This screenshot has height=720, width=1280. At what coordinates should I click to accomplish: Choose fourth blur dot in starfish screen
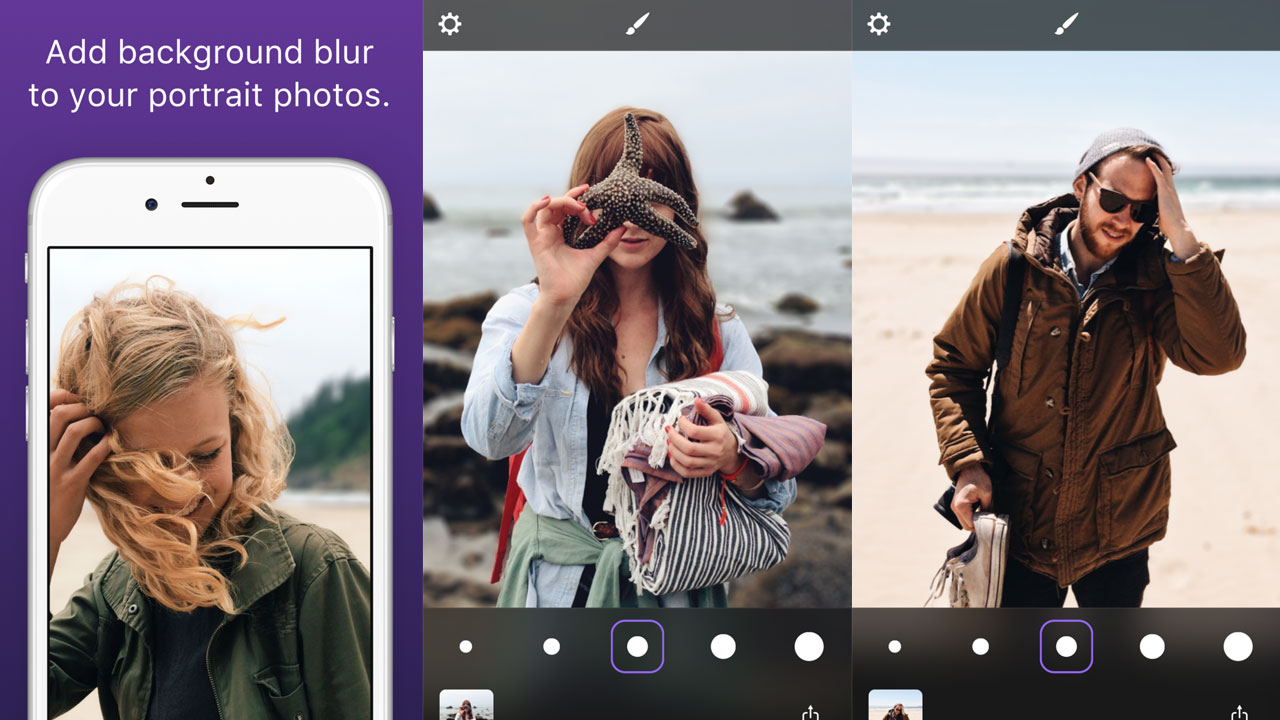coord(723,647)
